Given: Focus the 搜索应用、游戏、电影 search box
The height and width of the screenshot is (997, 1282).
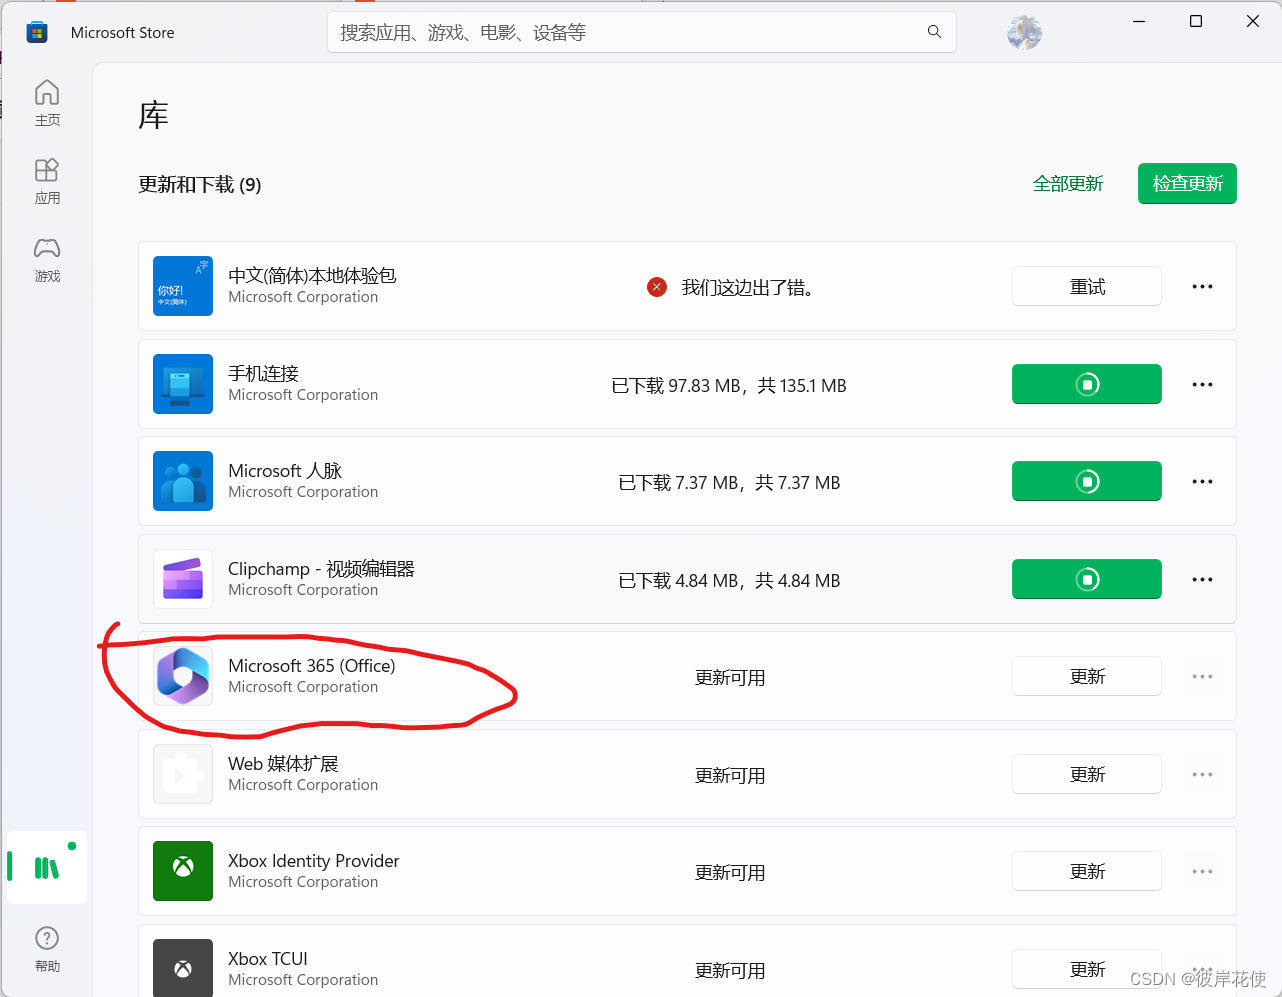Looking at the screenshot, I should click(x=642, y=32).
